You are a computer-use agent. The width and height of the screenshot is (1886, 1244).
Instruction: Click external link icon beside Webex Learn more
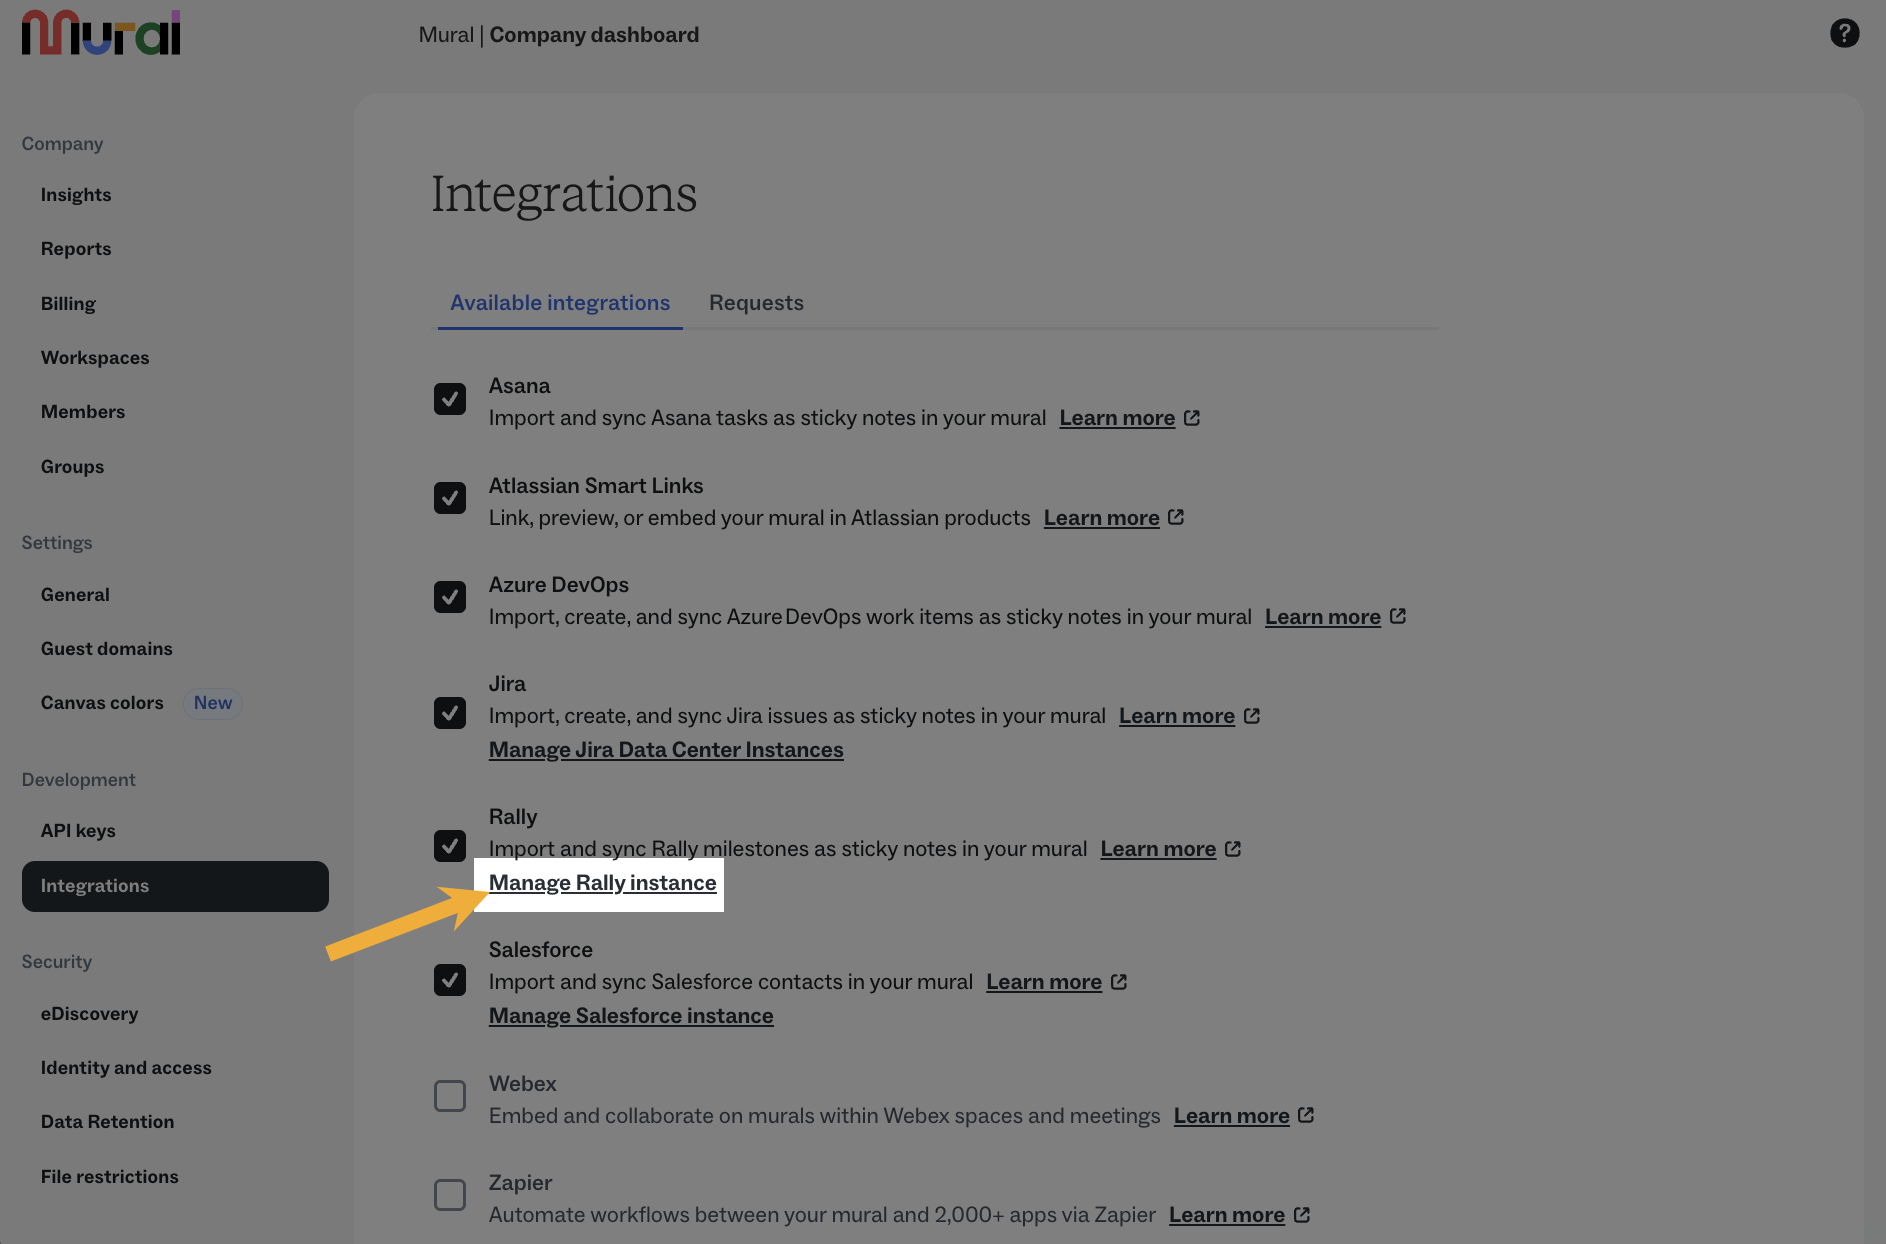[x=1306, y=1115]
